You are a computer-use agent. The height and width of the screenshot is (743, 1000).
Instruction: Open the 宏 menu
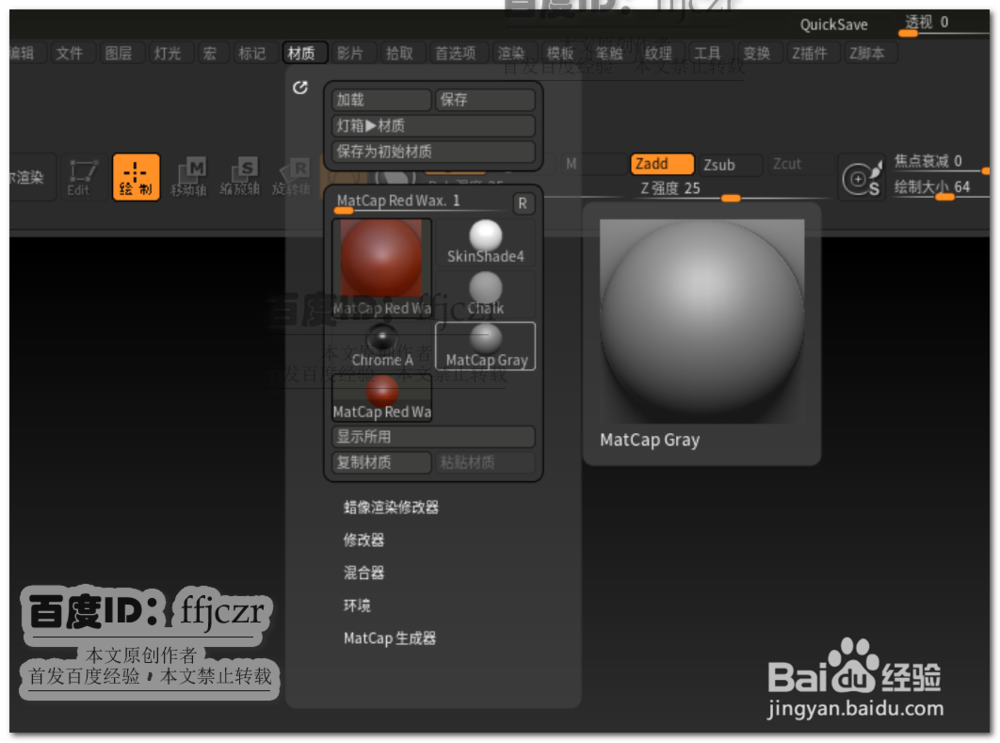coord(210,53)
